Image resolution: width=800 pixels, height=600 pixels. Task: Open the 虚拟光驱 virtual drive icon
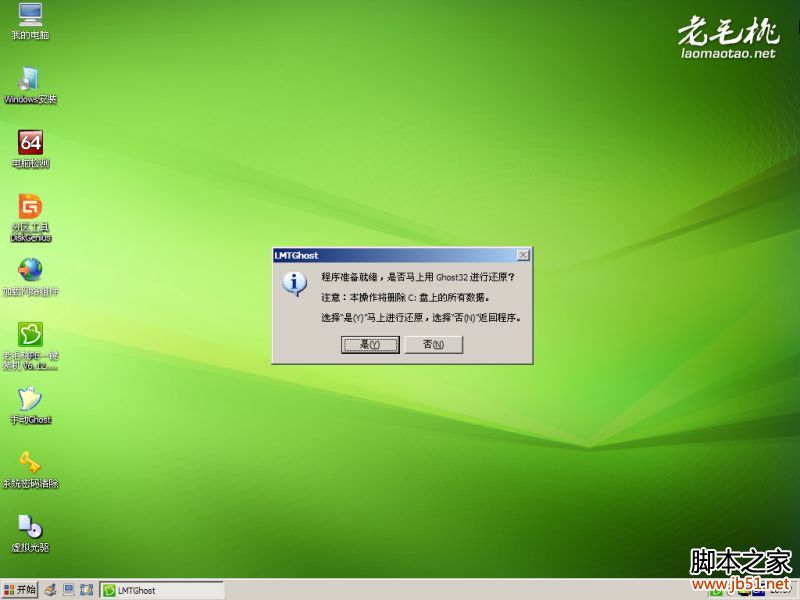(x=30, y=527)
